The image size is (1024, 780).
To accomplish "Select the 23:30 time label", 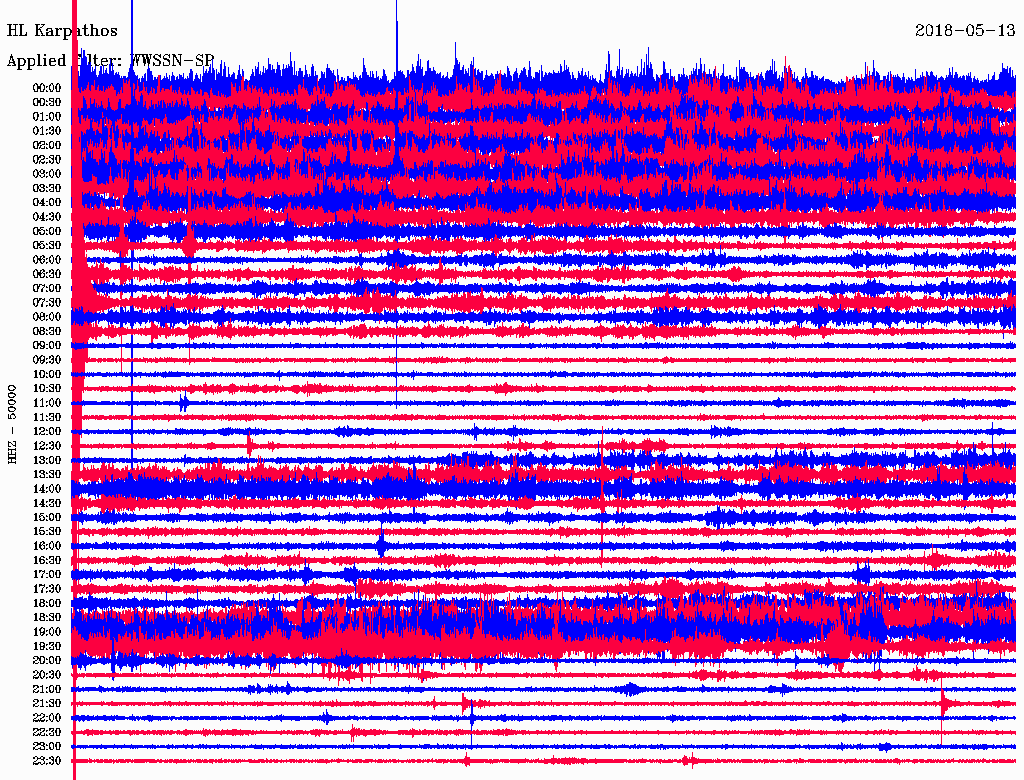I will [x=46, y=761].
